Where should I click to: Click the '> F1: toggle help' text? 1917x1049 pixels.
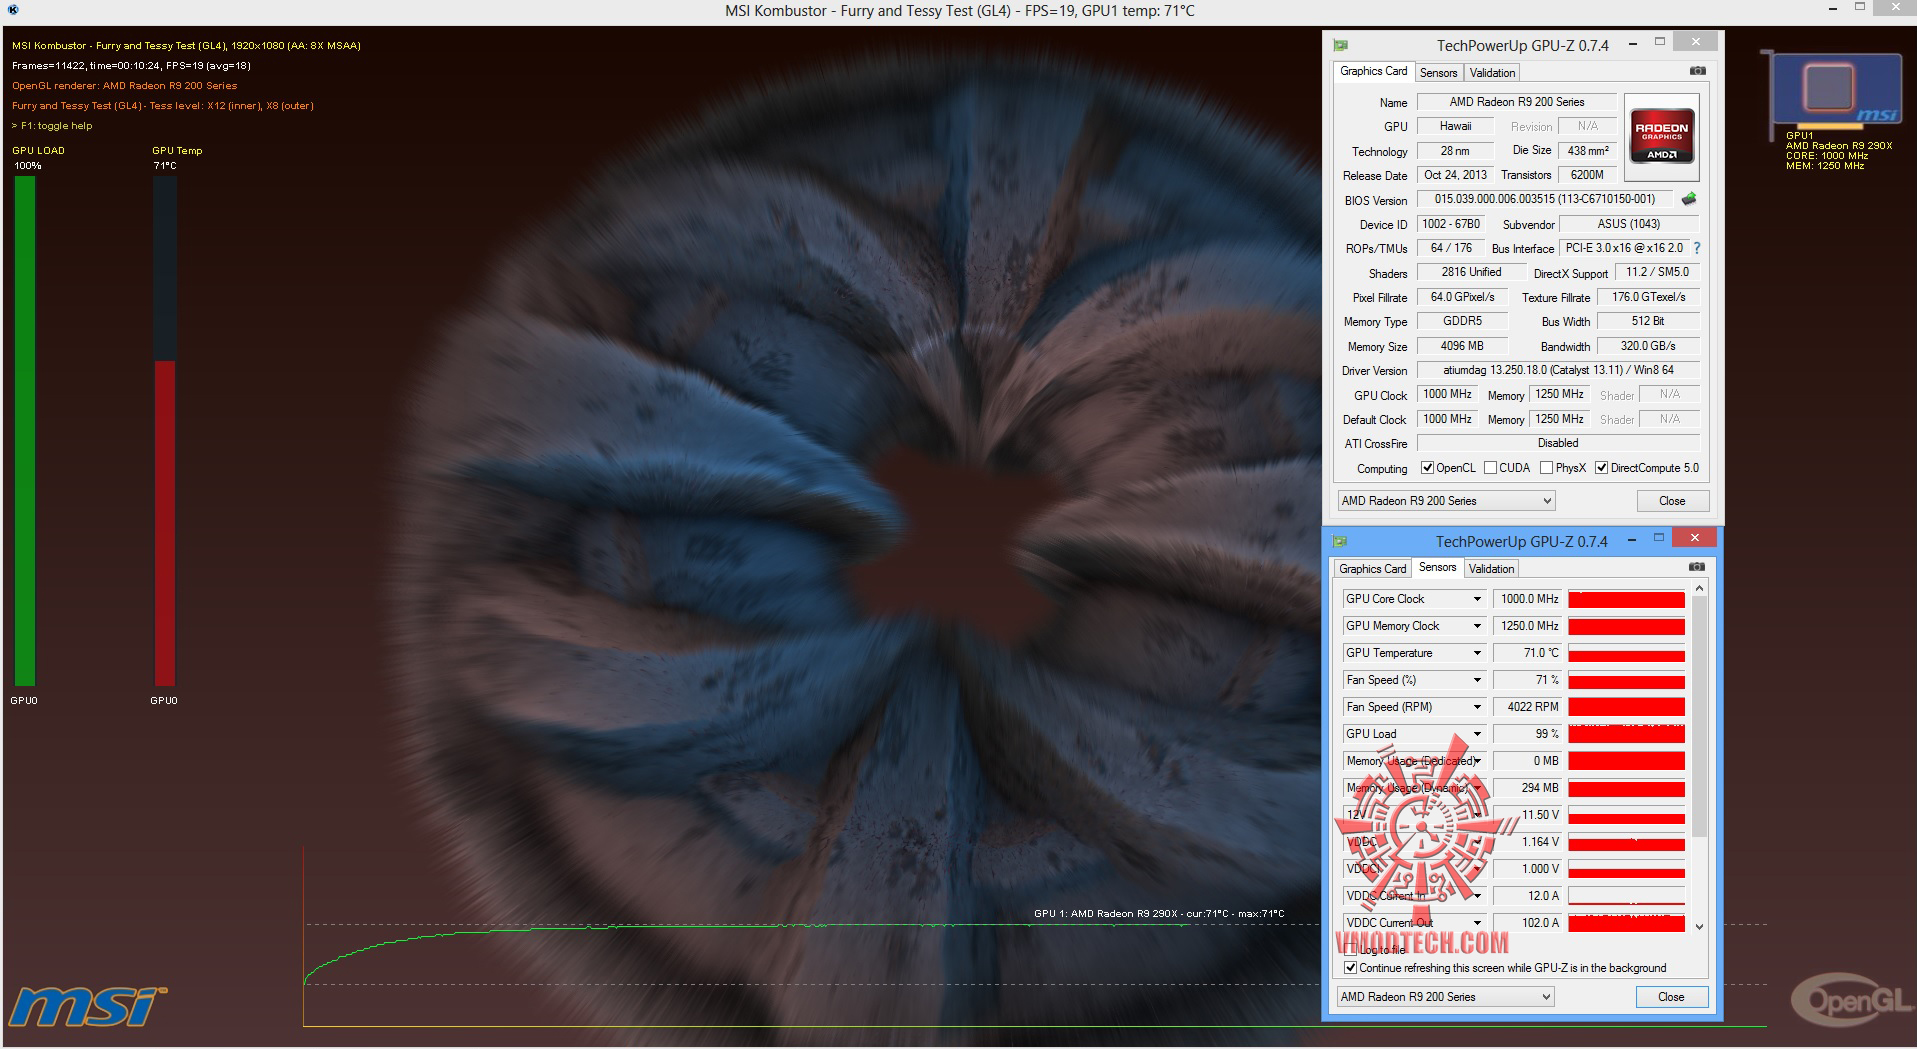tap(52, 126)
